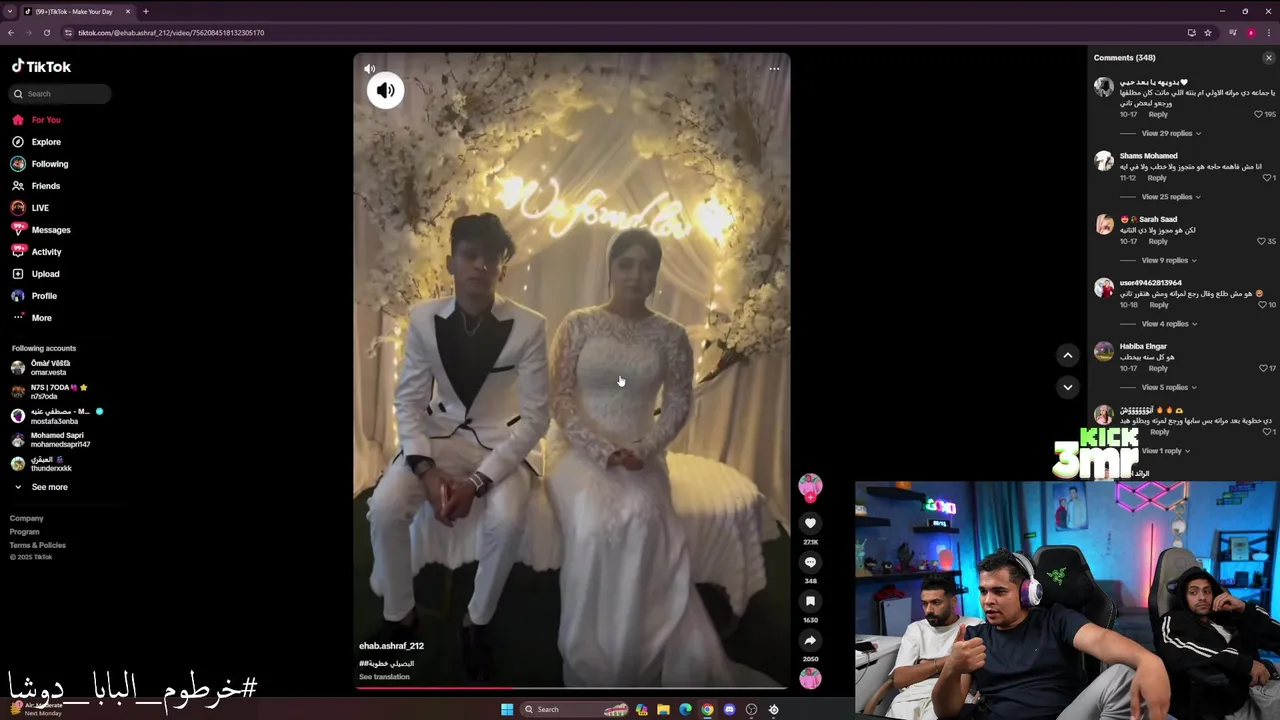Expand View 1 reply
This screenshot has height=720, width=1280.
[1166, 451]
